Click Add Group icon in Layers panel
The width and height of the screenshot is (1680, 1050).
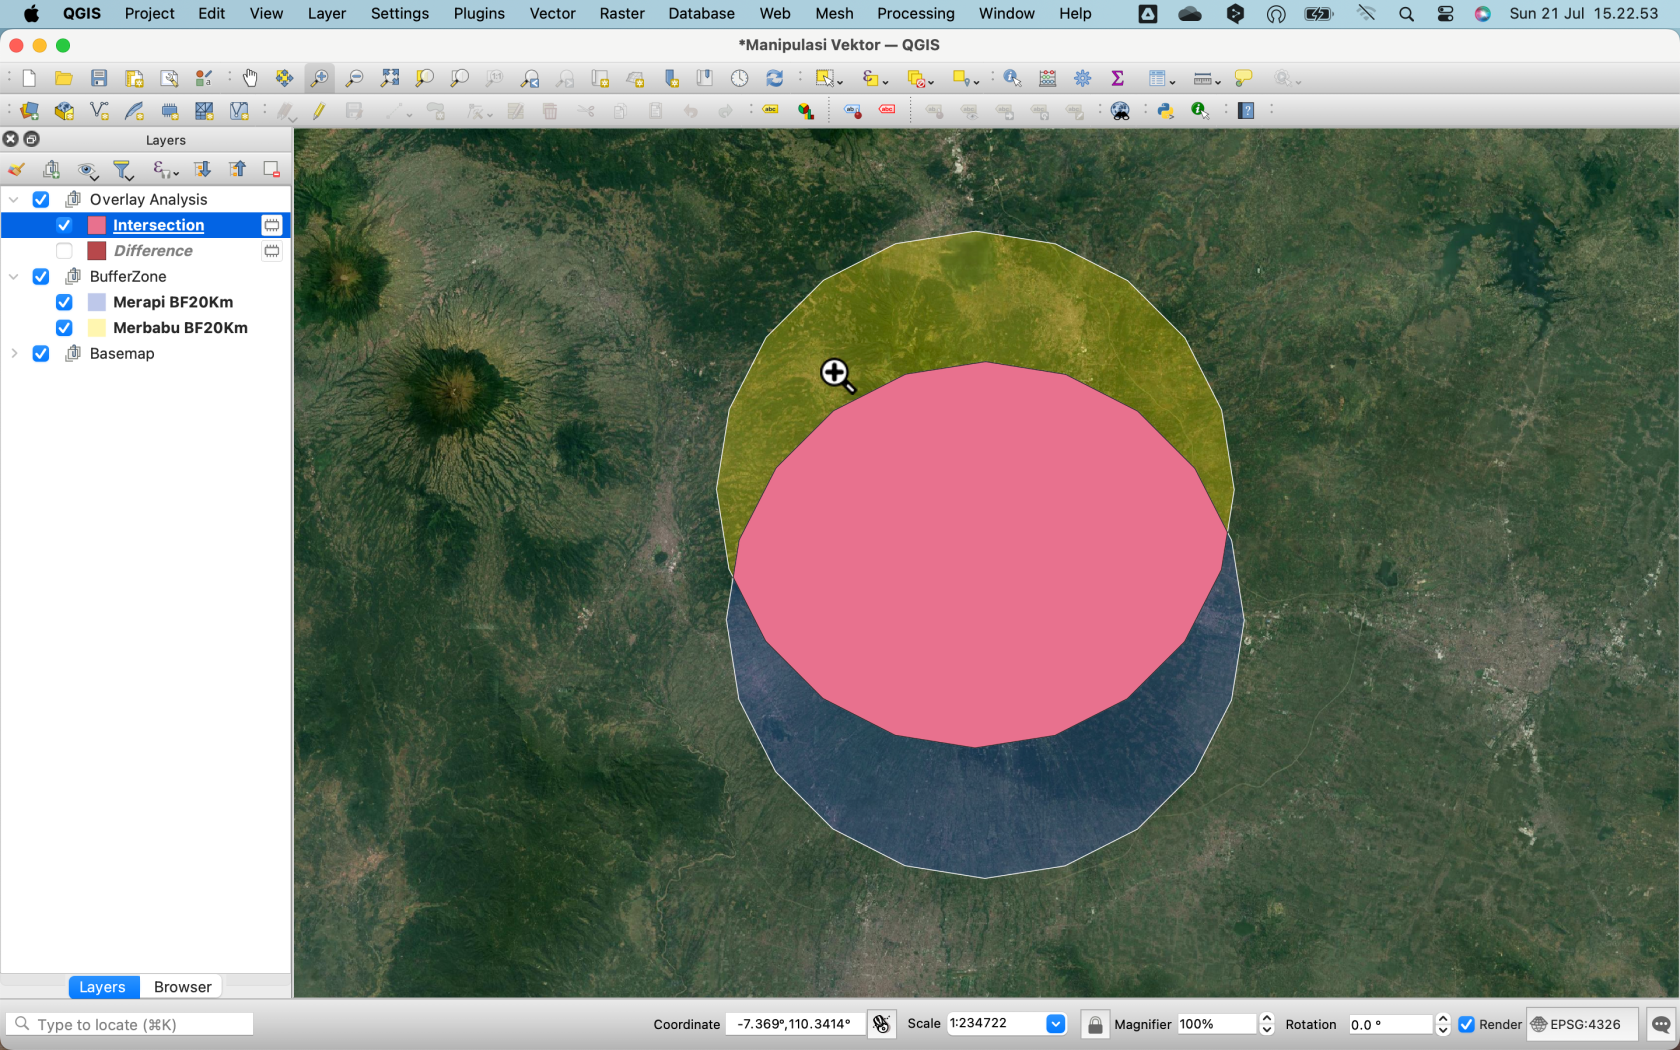[x=52, y=170]
